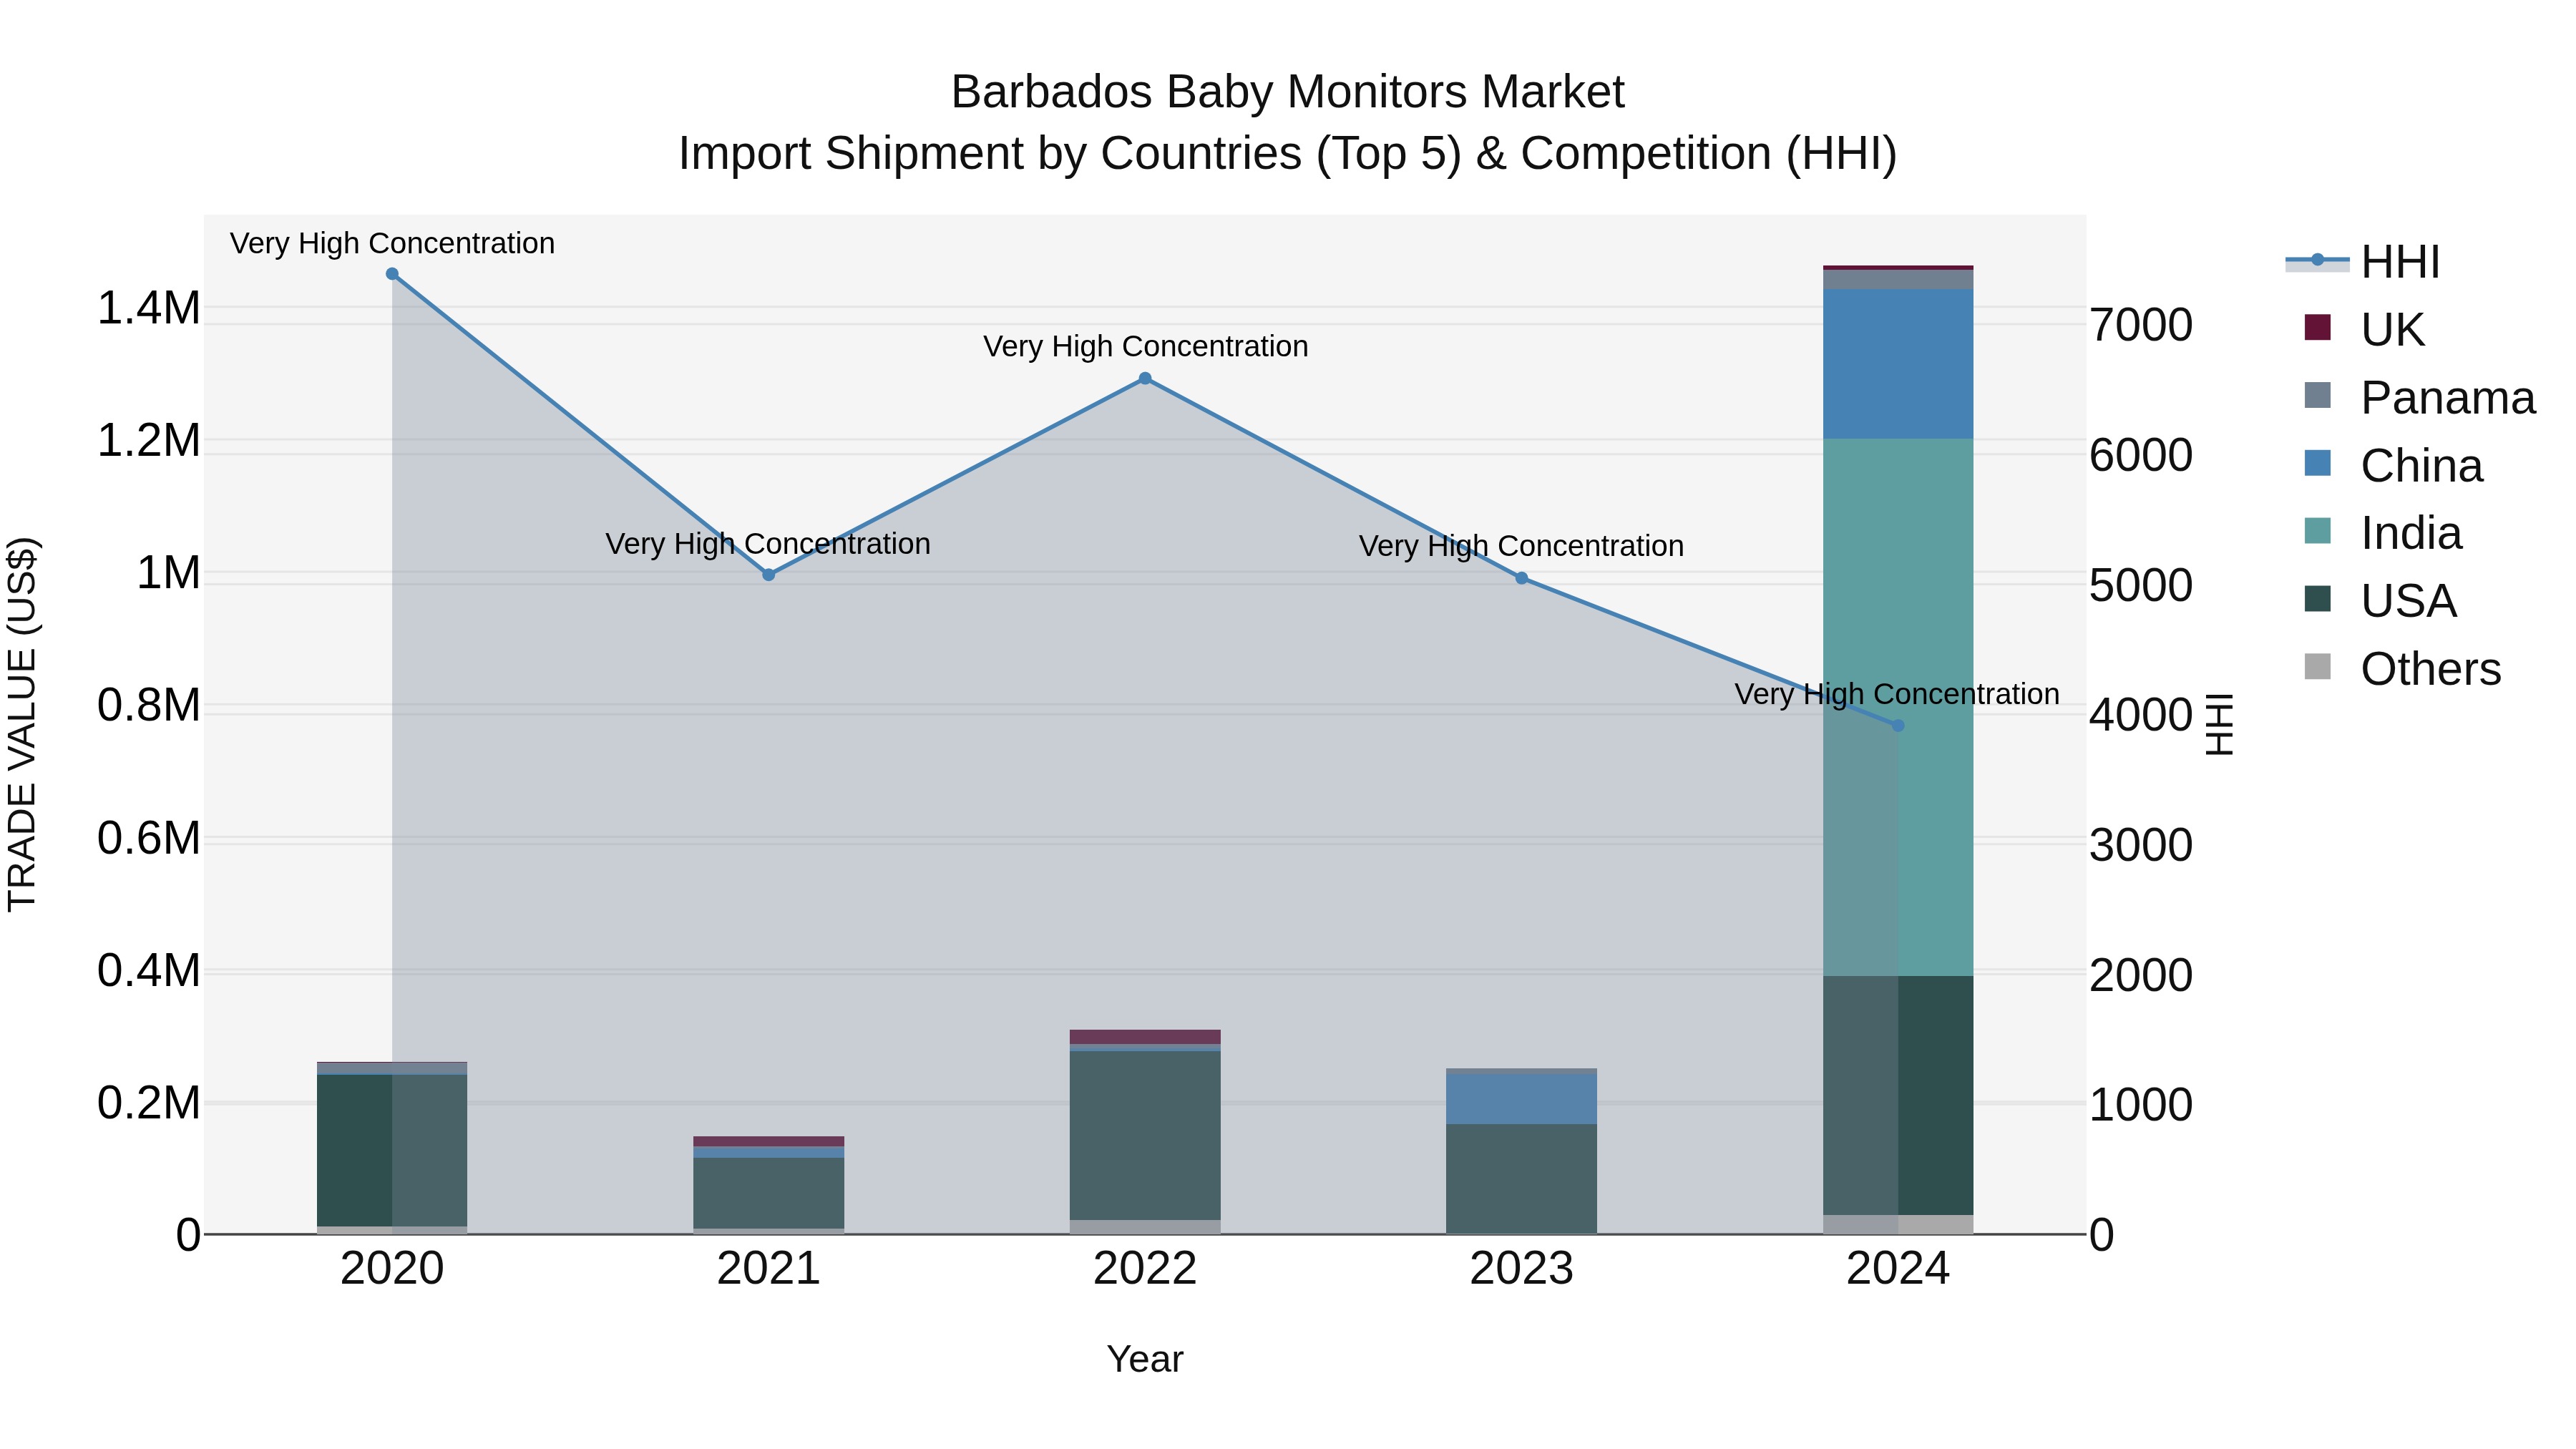This screenshot has width=2576, height=1449.
Task: Click the India segment of 2024 bar
Action: pyautogui.click(x=1898, y=707)
